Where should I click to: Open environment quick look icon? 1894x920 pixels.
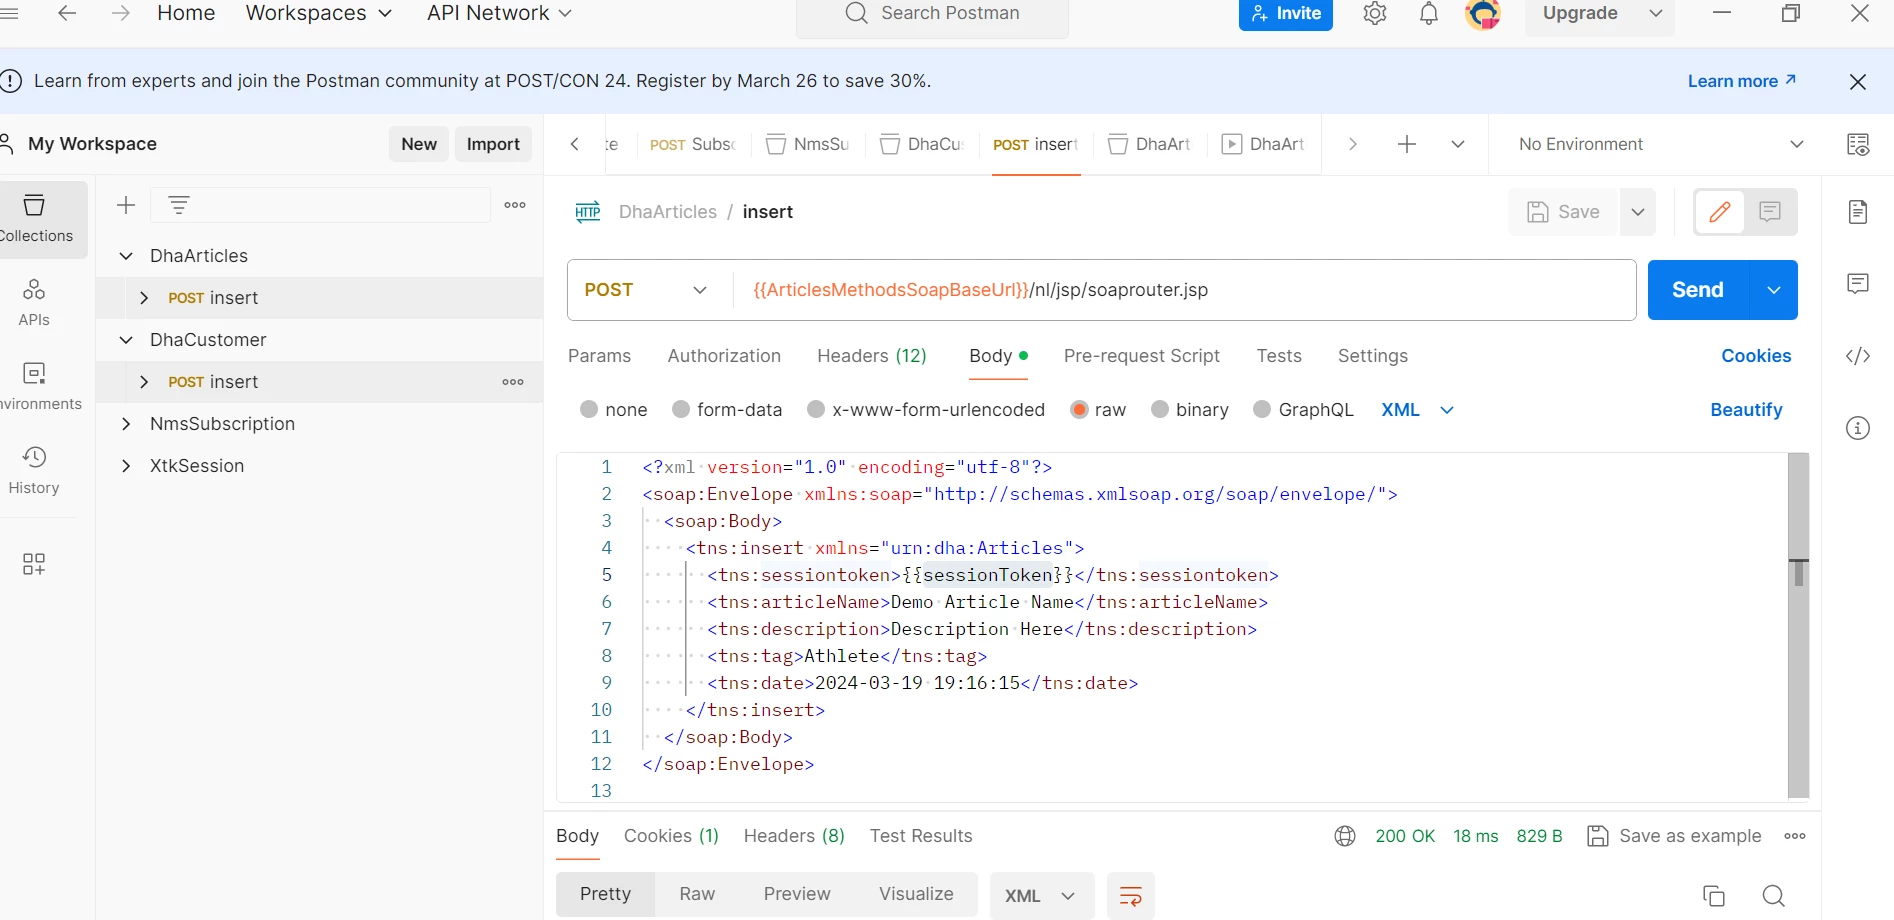[x=1858, y=144]
